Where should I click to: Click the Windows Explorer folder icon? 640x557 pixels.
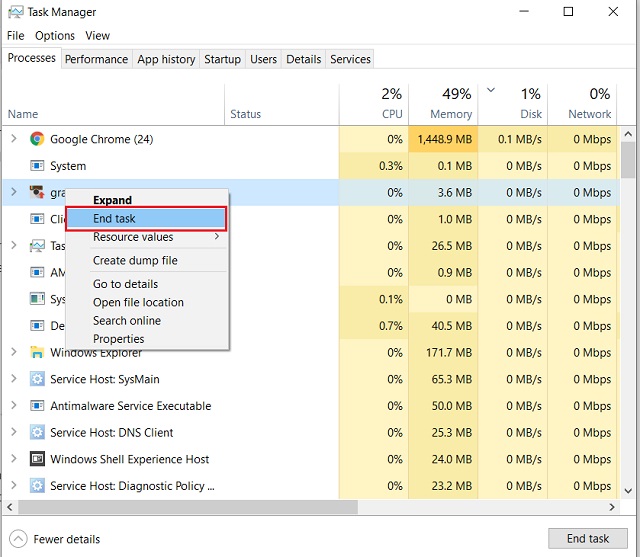coord(37,352)
